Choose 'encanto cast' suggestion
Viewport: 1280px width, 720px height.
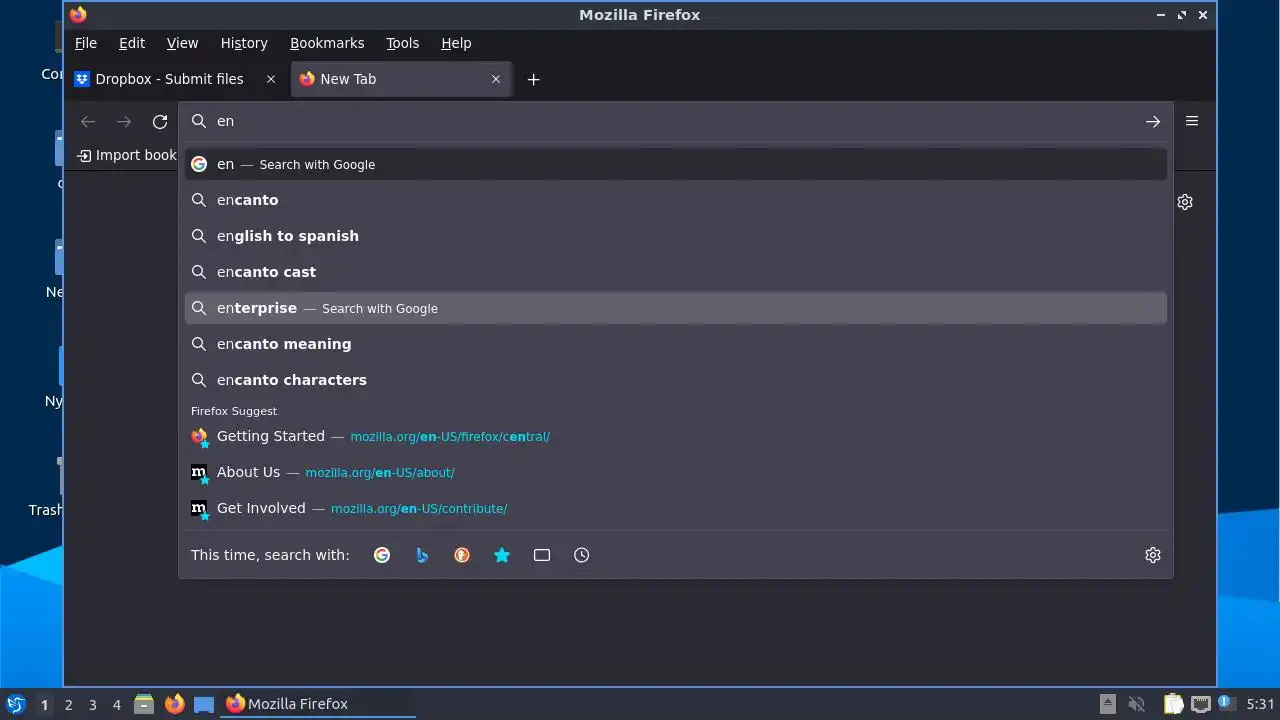[x=676, y=272]
